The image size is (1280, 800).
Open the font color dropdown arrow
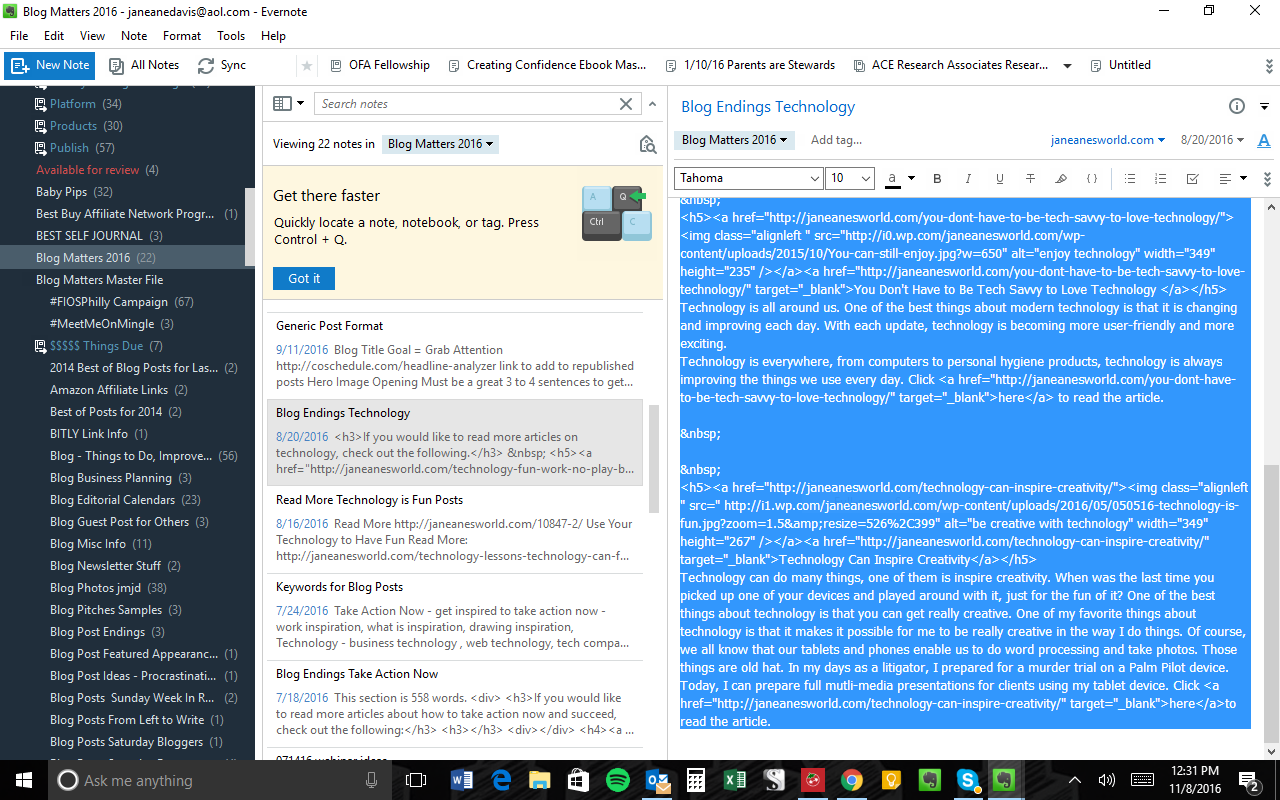pyautogui.click(x=911, y=179)
